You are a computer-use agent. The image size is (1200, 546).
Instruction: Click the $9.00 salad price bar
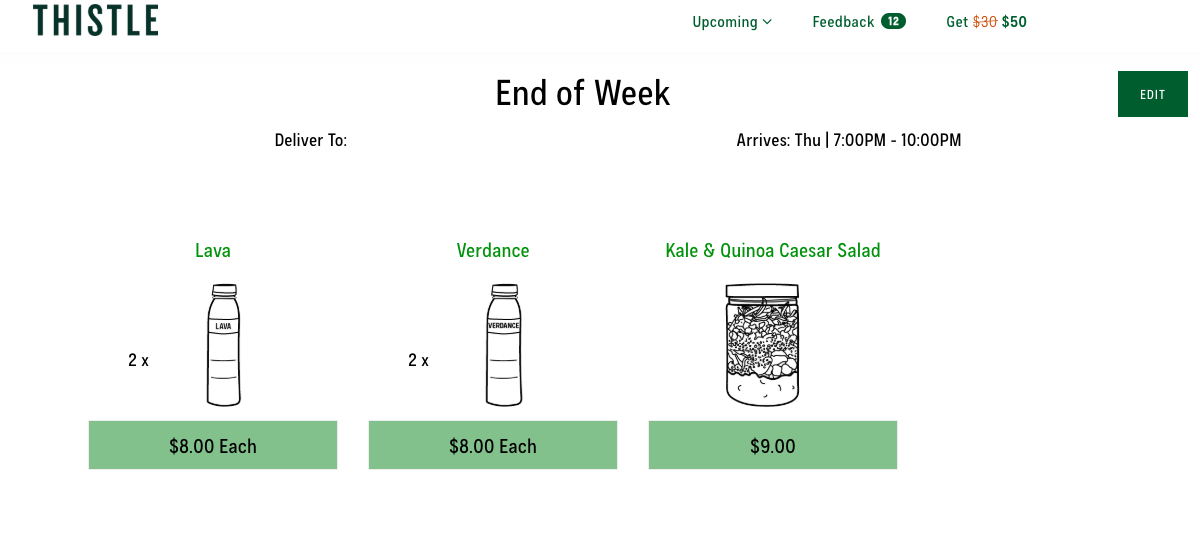[773, 445]
